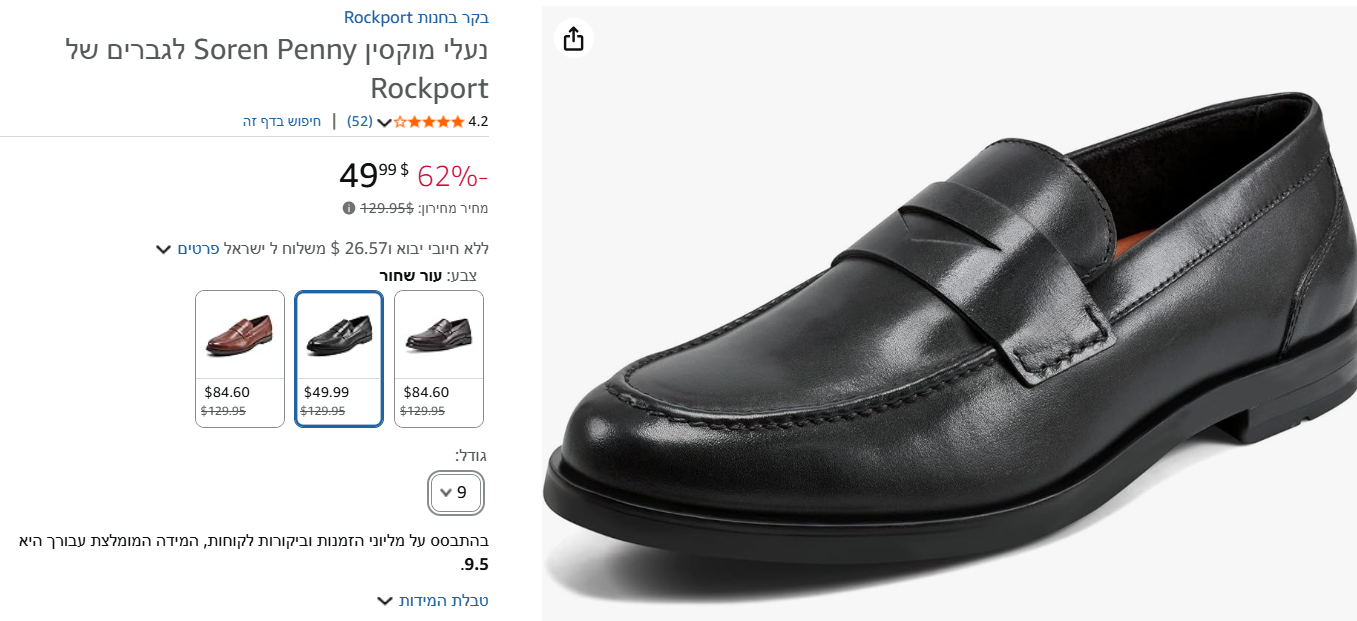Image resolution: width=1357 pixels, height=621 pixels.
Task: Select the black leather loafer swatch
Action: [339, 358]
